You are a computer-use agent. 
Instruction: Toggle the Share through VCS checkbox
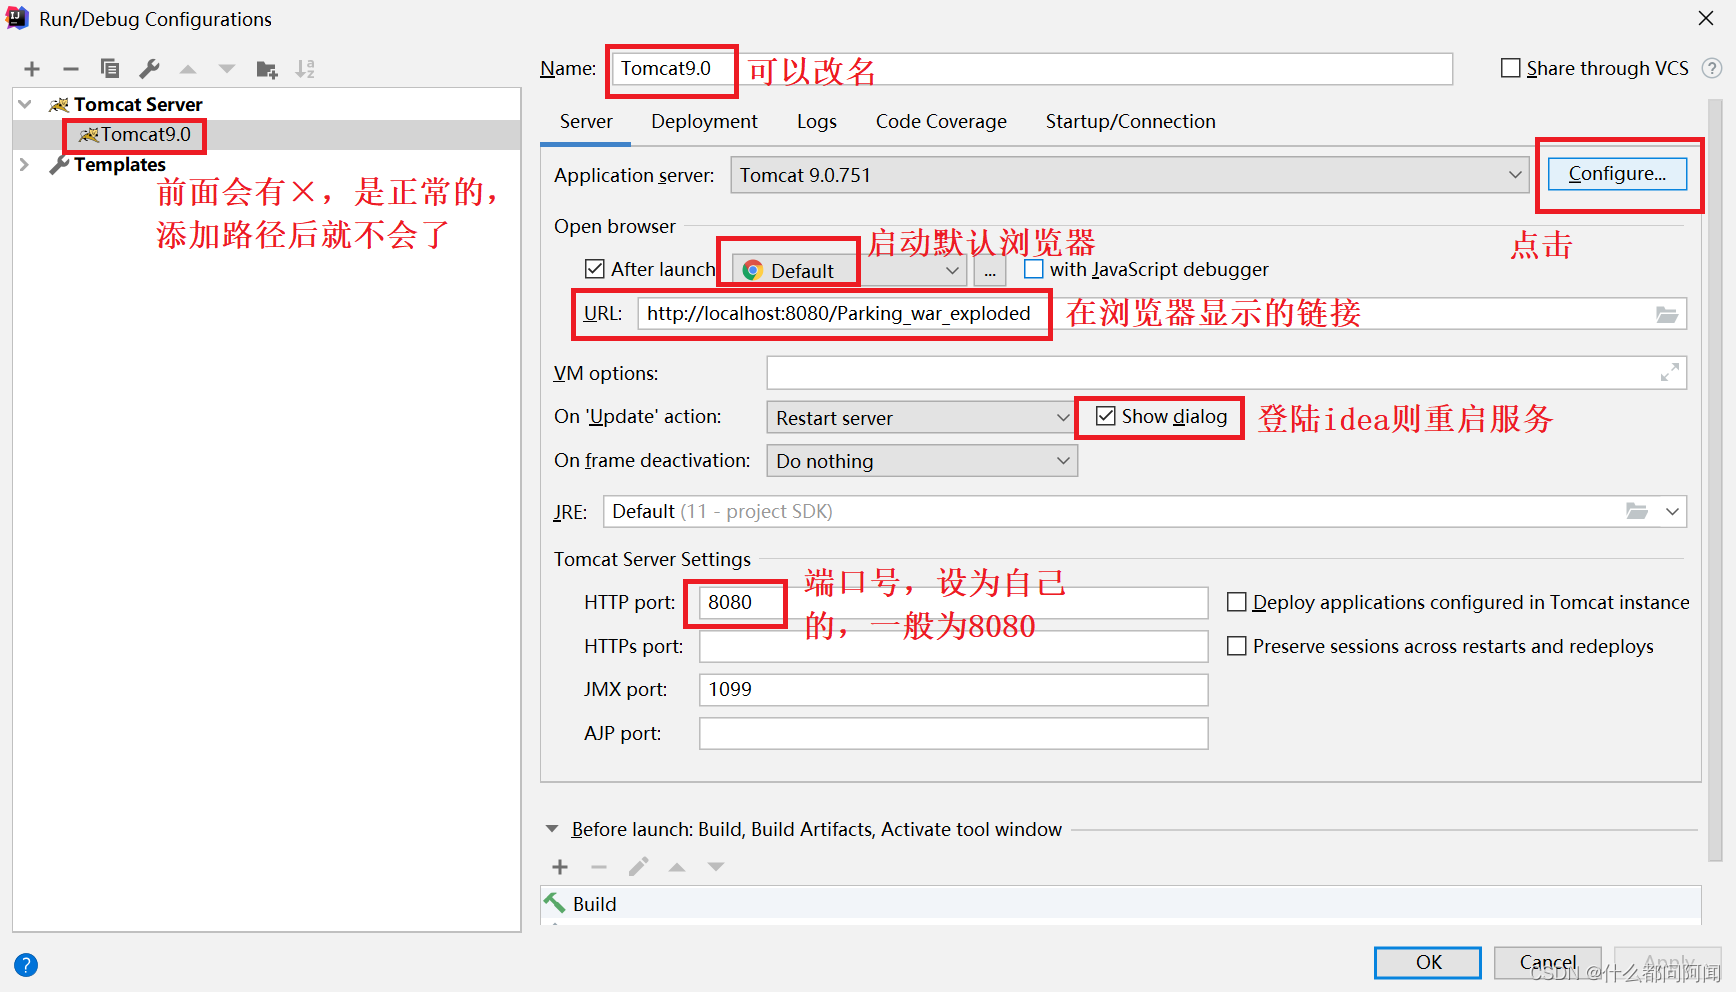pos(1511,68)
